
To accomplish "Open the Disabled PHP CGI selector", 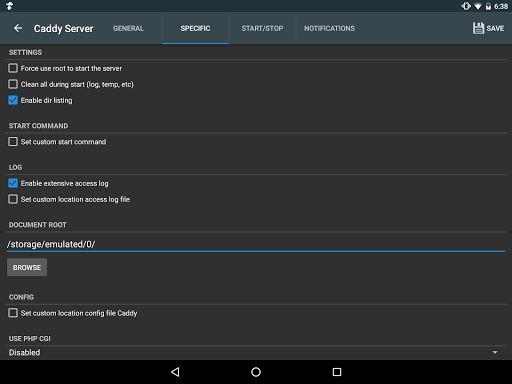I will click(256, 352).
